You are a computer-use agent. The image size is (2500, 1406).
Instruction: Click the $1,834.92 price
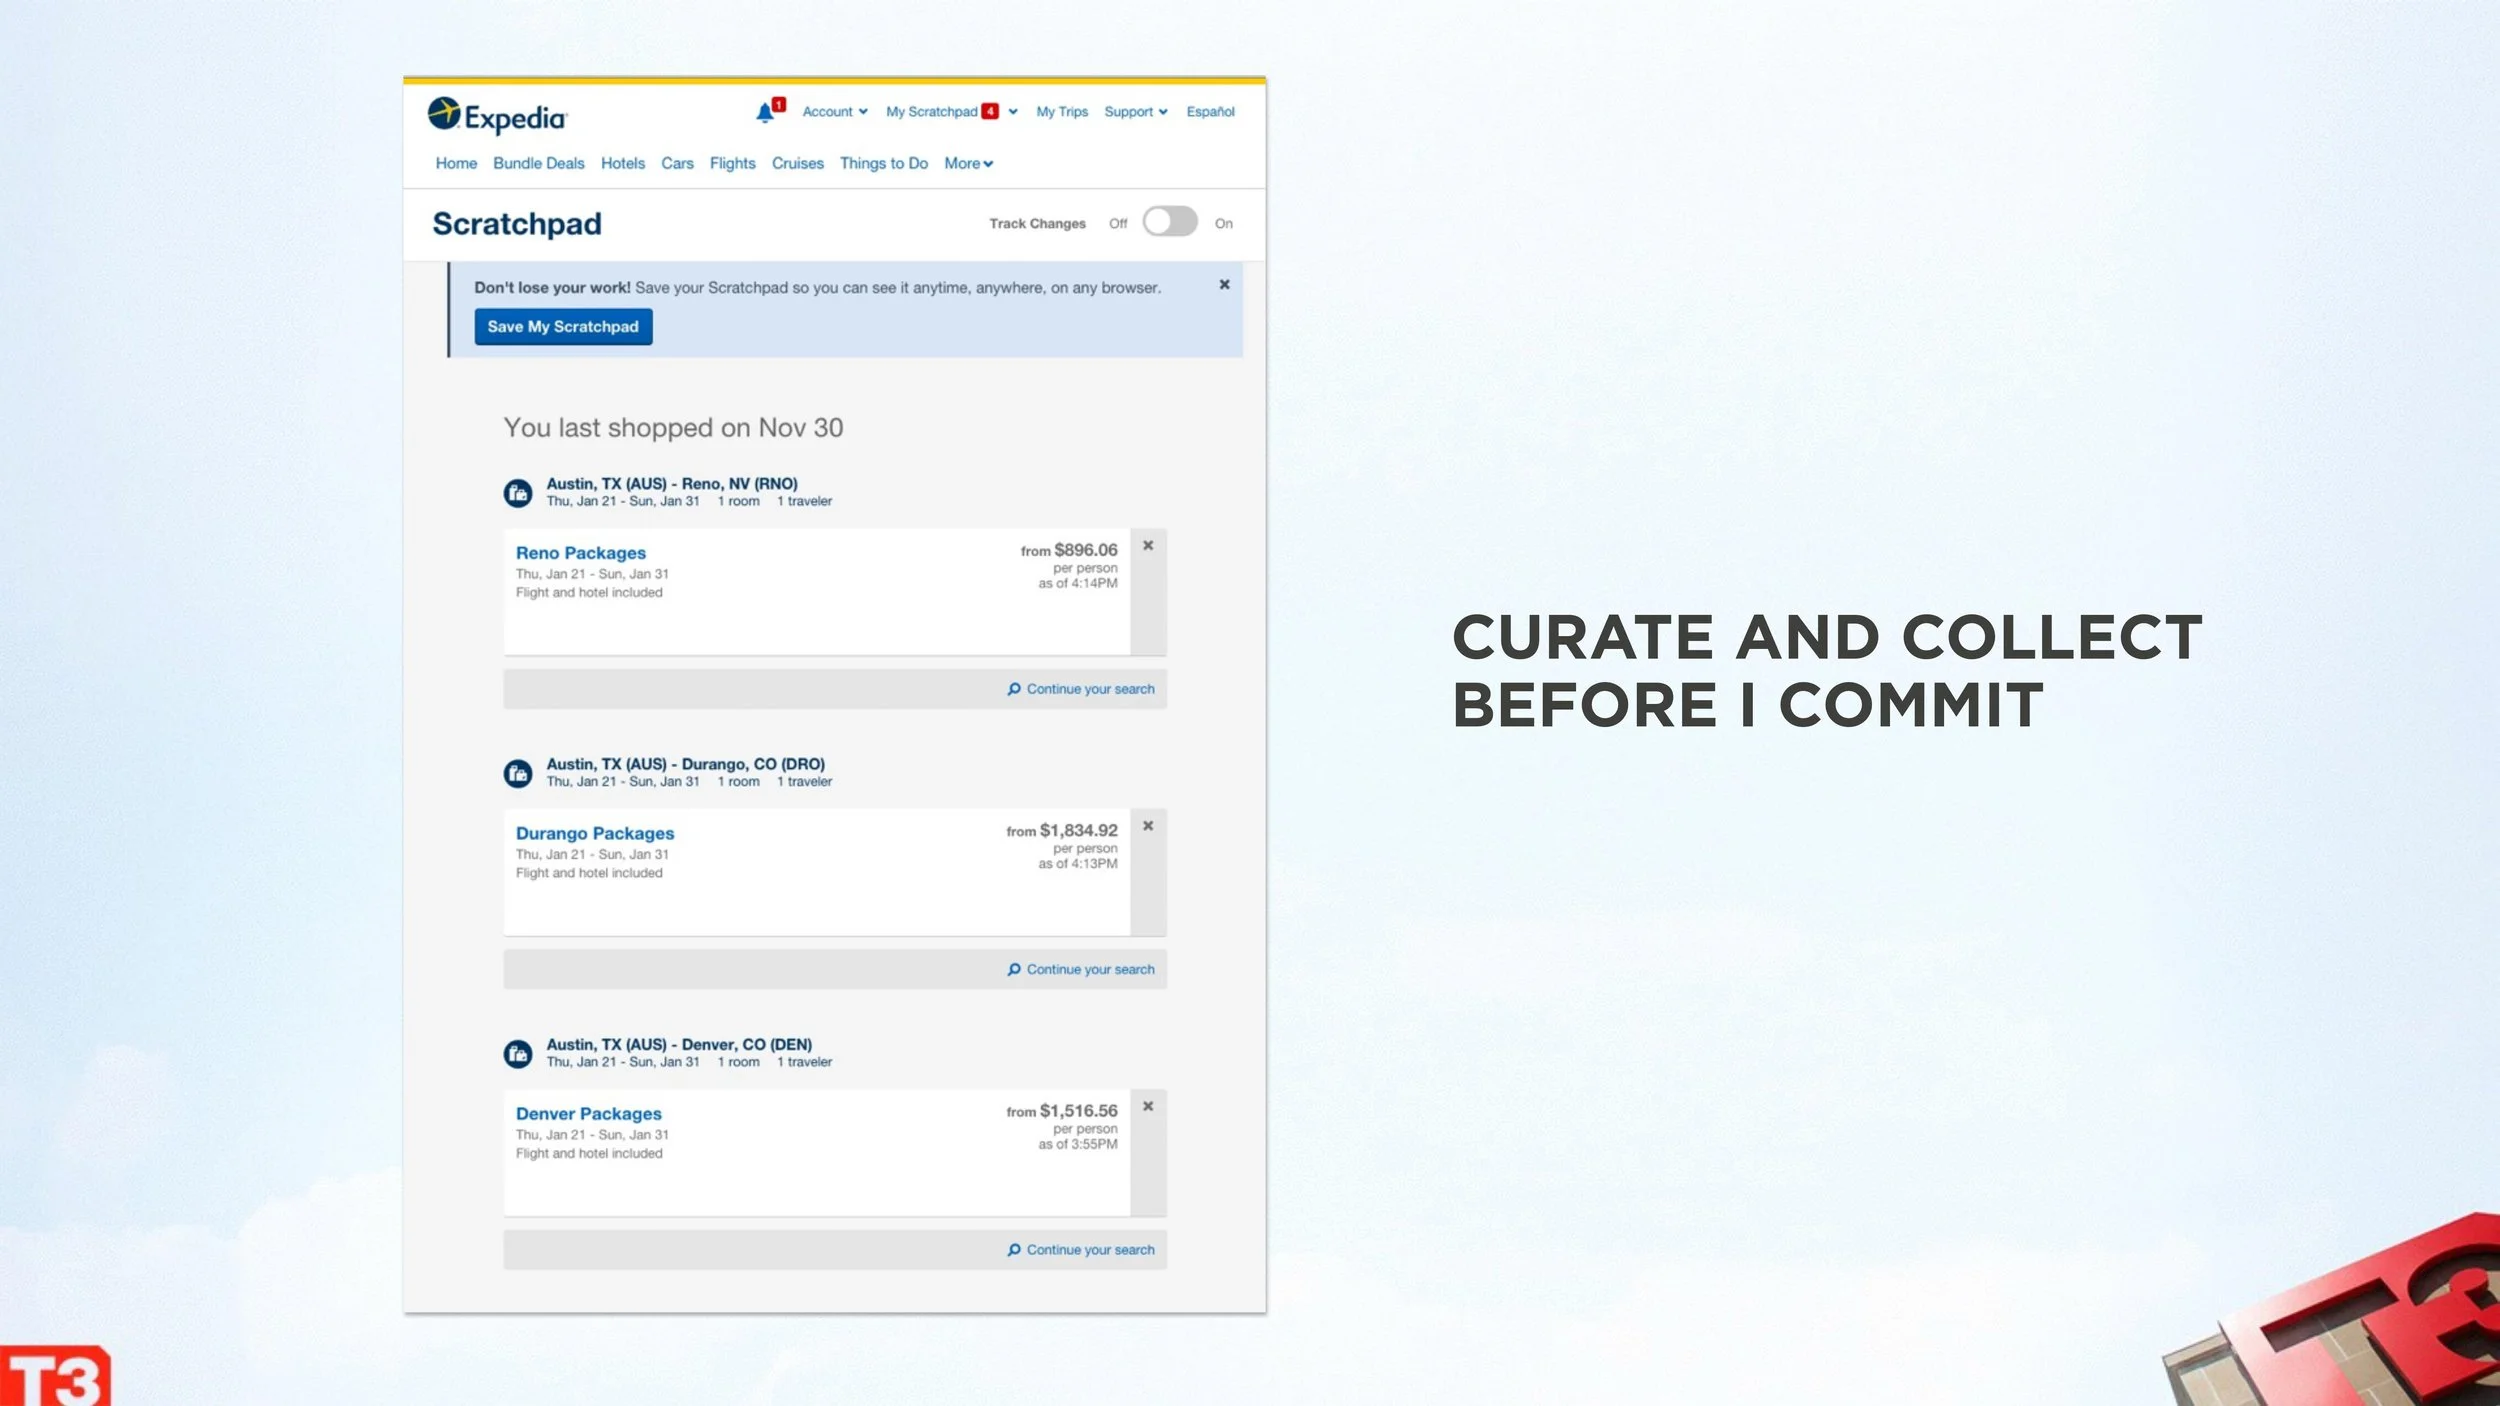pos(1079,830)
